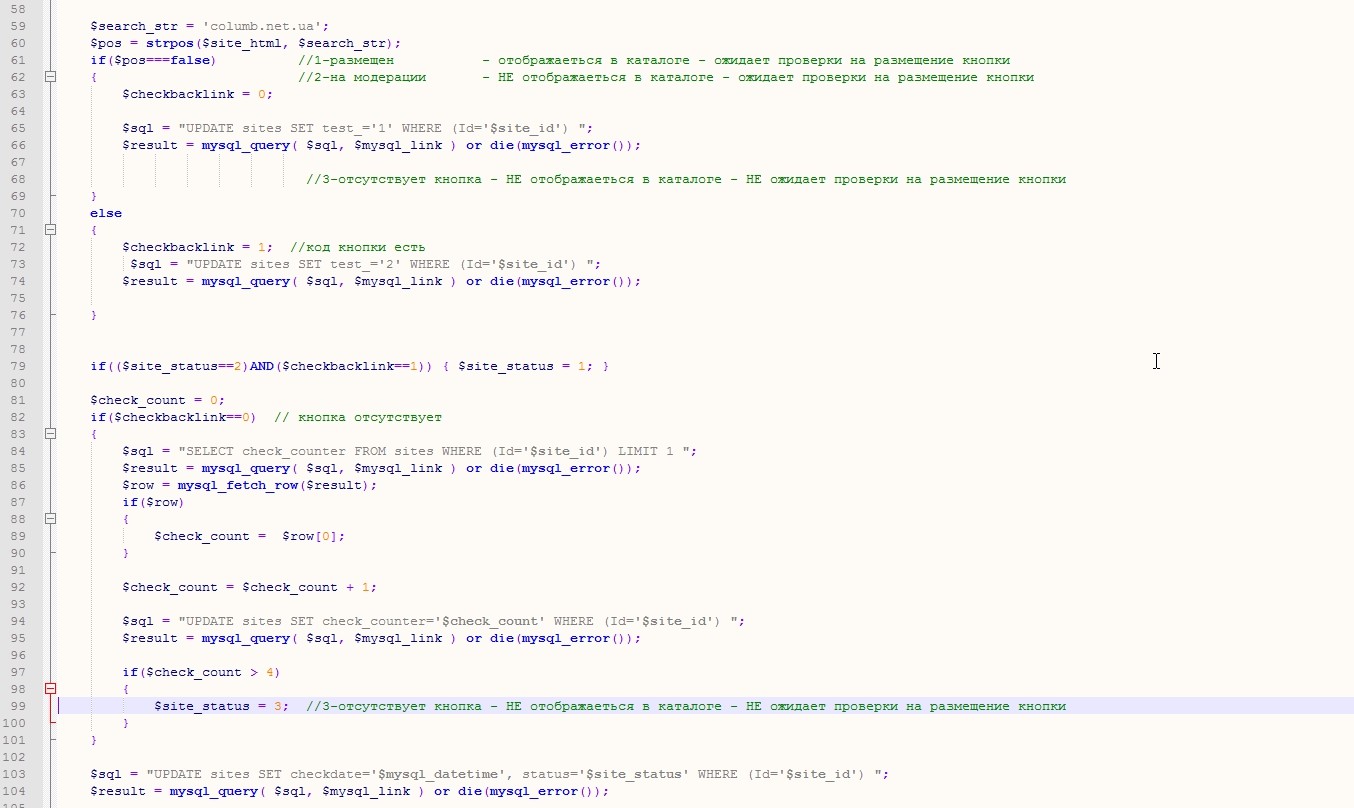The width and height of the screenshot is (1354, 808).
Task: Click '$checkbacklink = 1;' on line 72
Action: [x=197, y=247]
